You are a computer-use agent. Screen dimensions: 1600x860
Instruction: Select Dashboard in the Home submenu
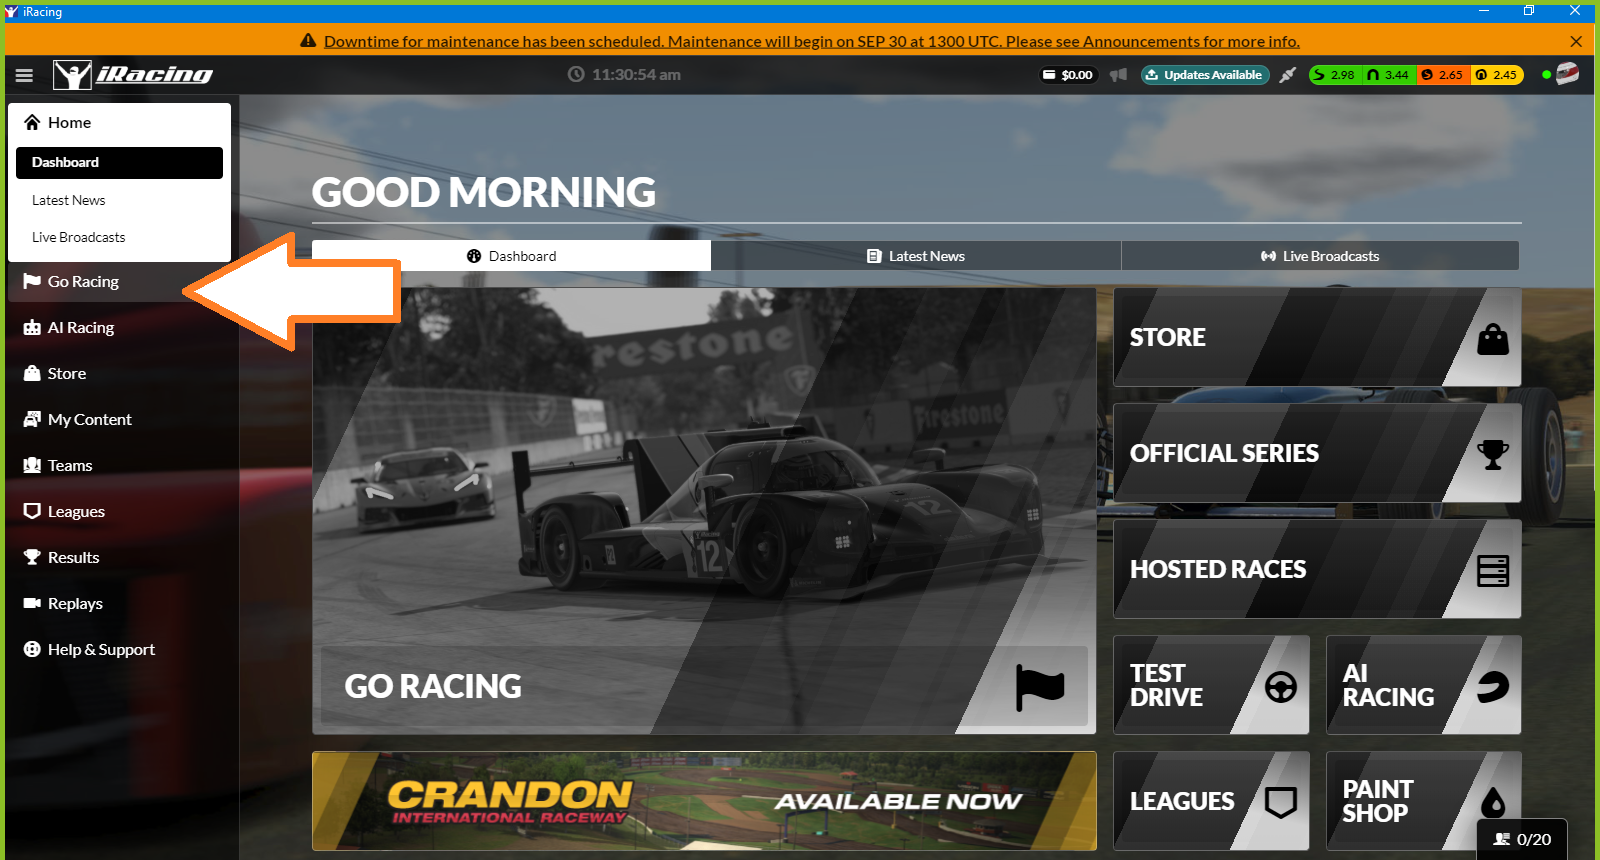click(119, 163)
